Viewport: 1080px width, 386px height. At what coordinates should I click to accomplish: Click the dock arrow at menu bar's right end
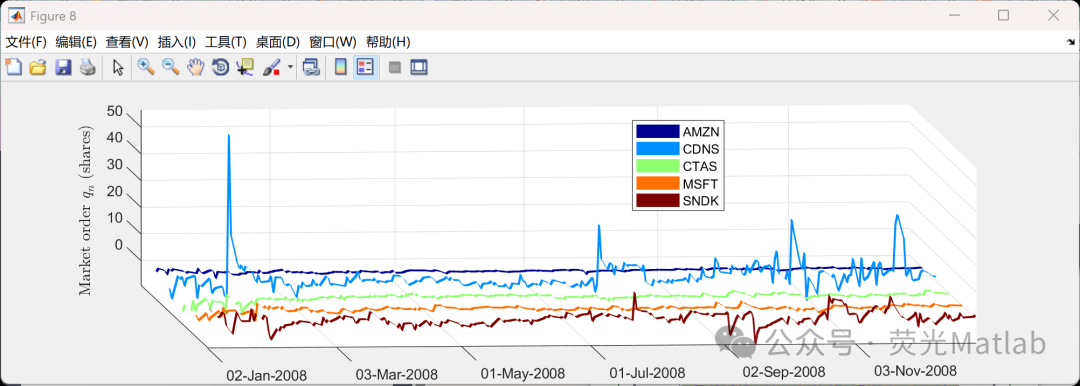pyautogui.click(x=1070, y=43)
